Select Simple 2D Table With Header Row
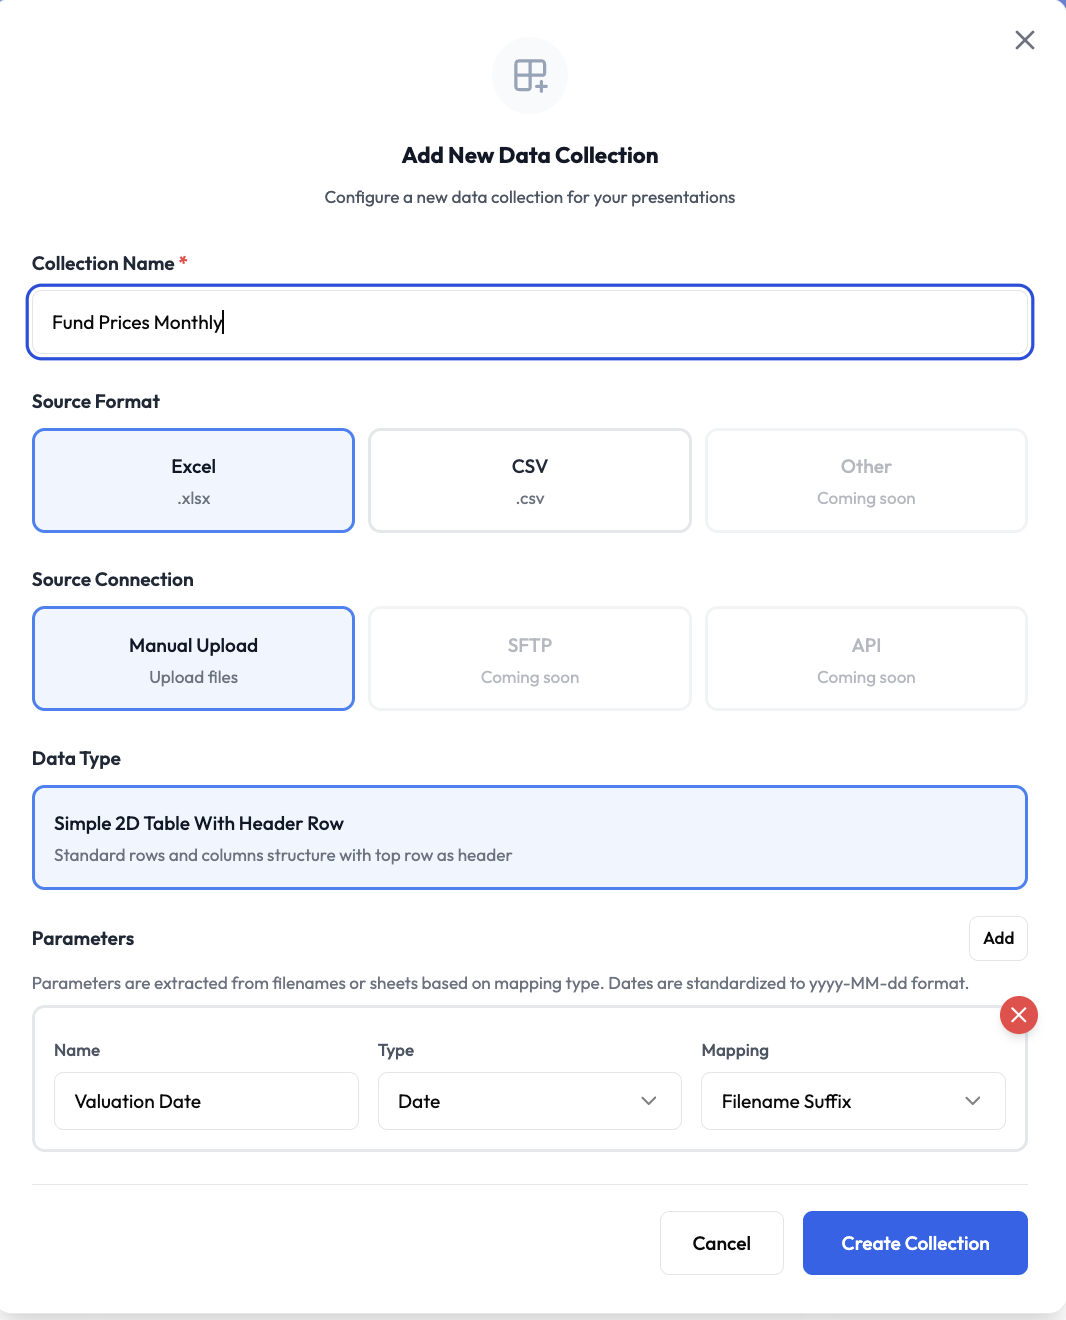The image size is (1066, 1320). click(x=529, y=837)
